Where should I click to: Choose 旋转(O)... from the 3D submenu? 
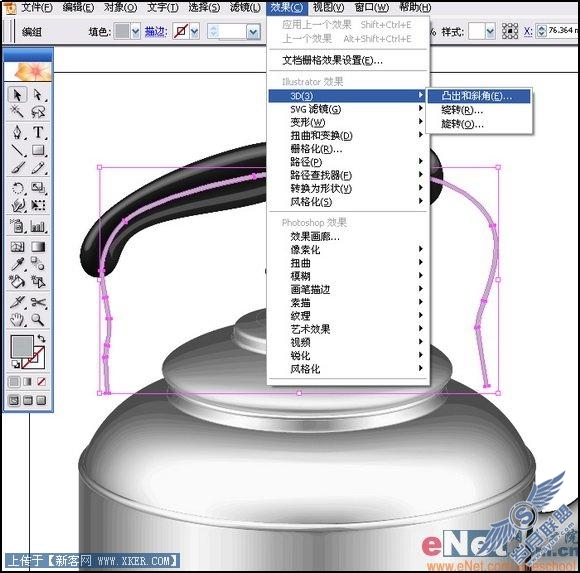(x=479, y=124)
